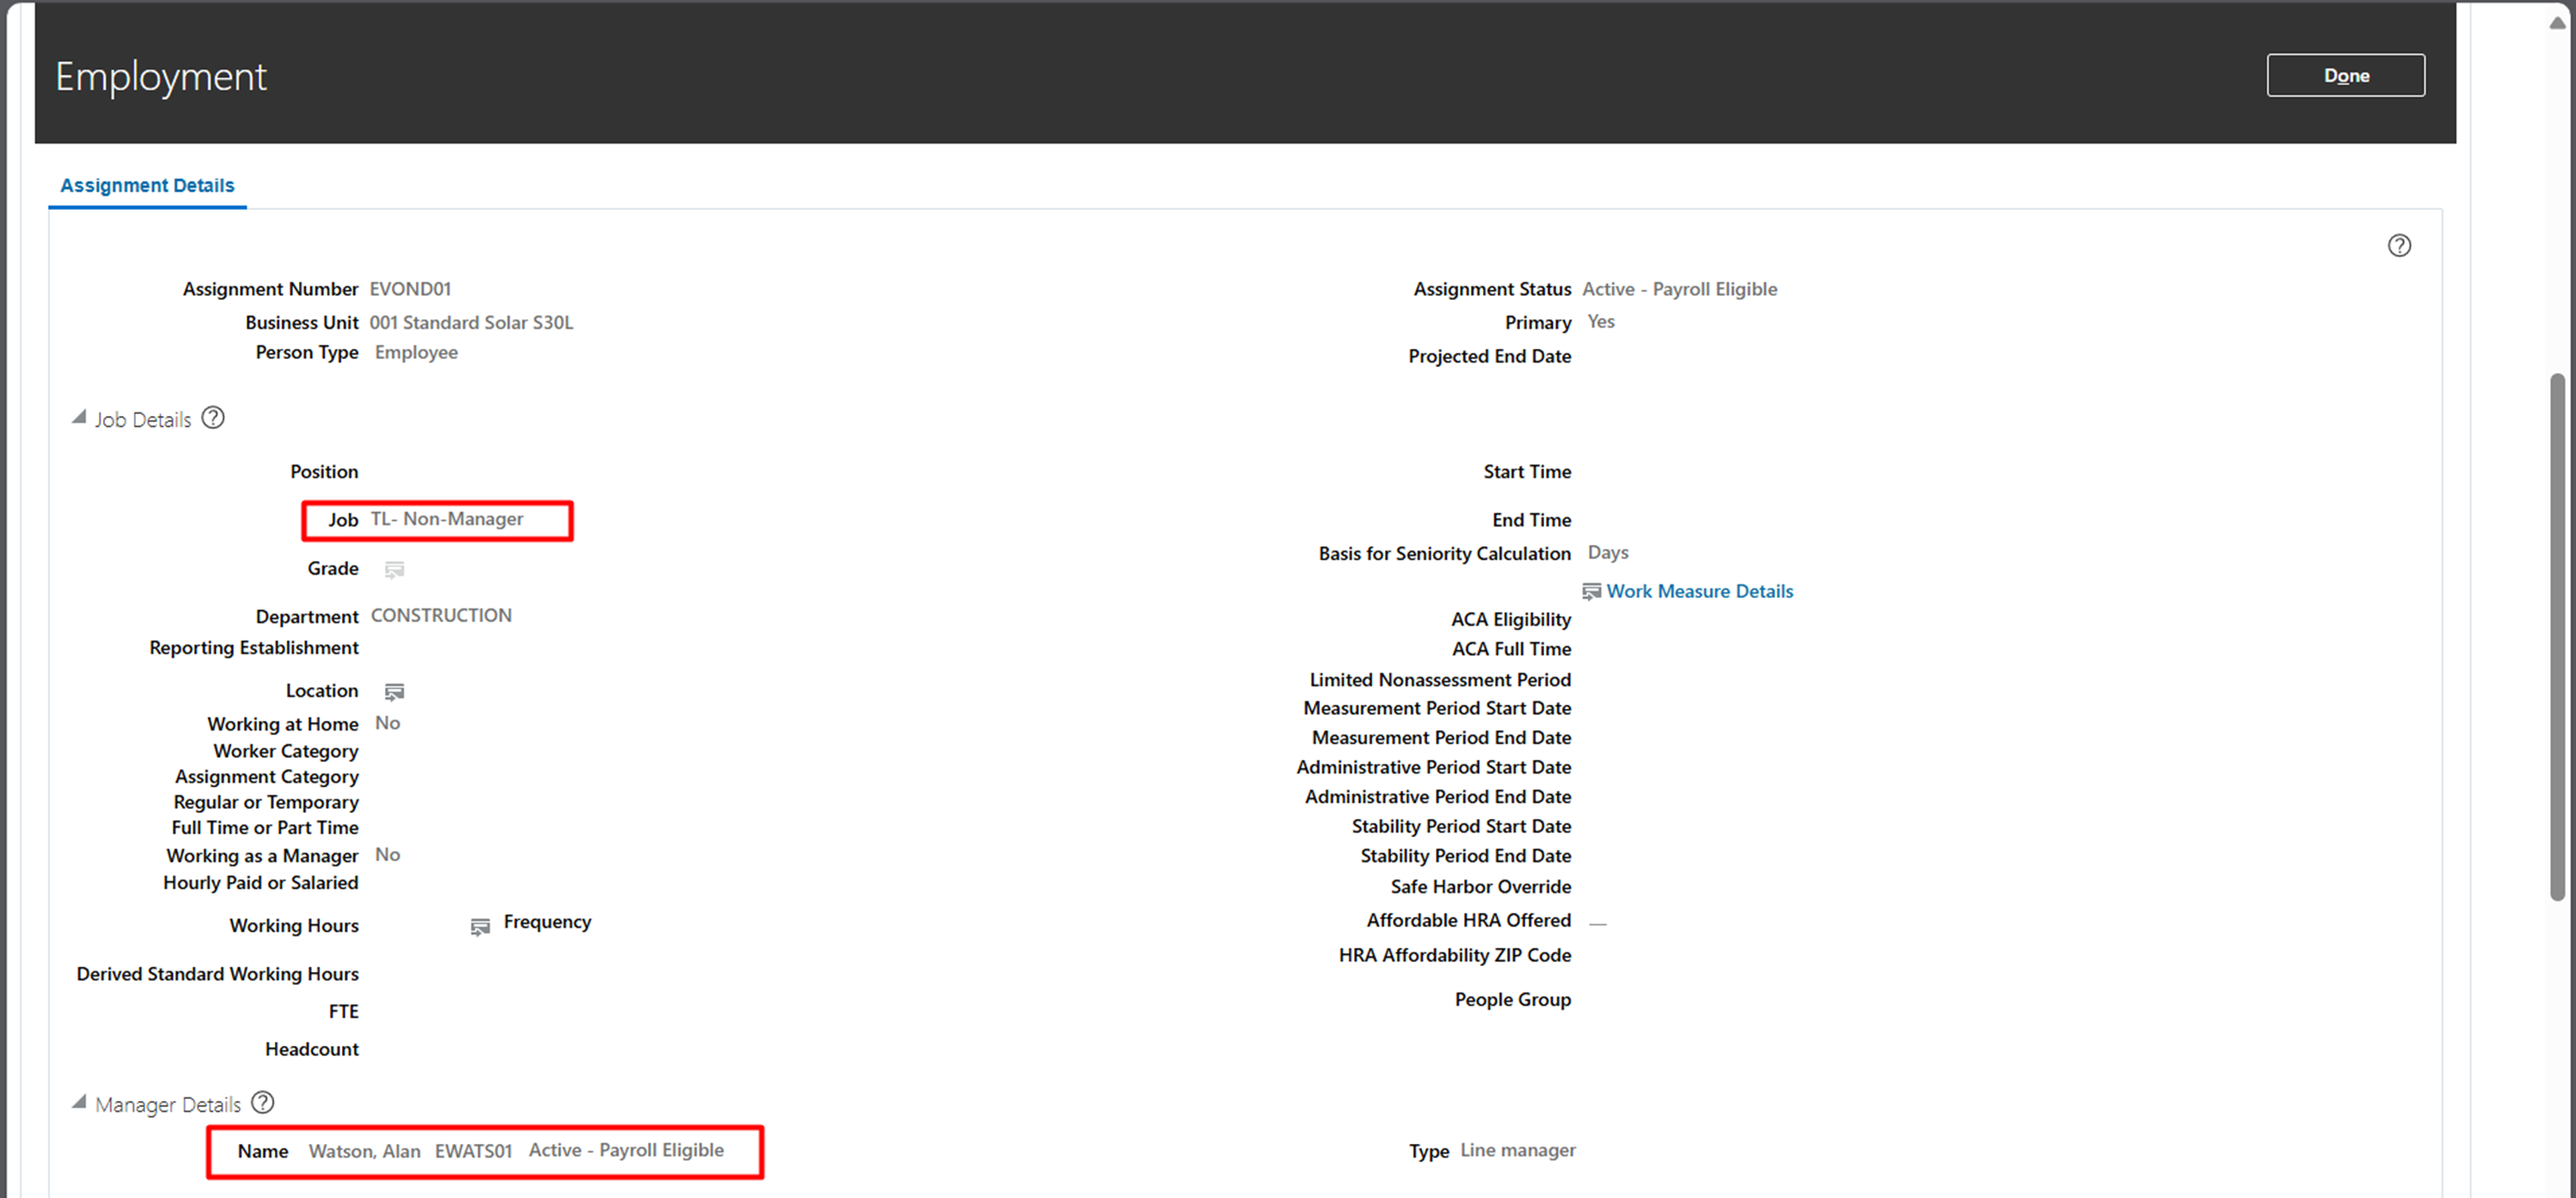Open the Assignment Details tab
2576x1198 pixels.
click(x=147, y=185)
